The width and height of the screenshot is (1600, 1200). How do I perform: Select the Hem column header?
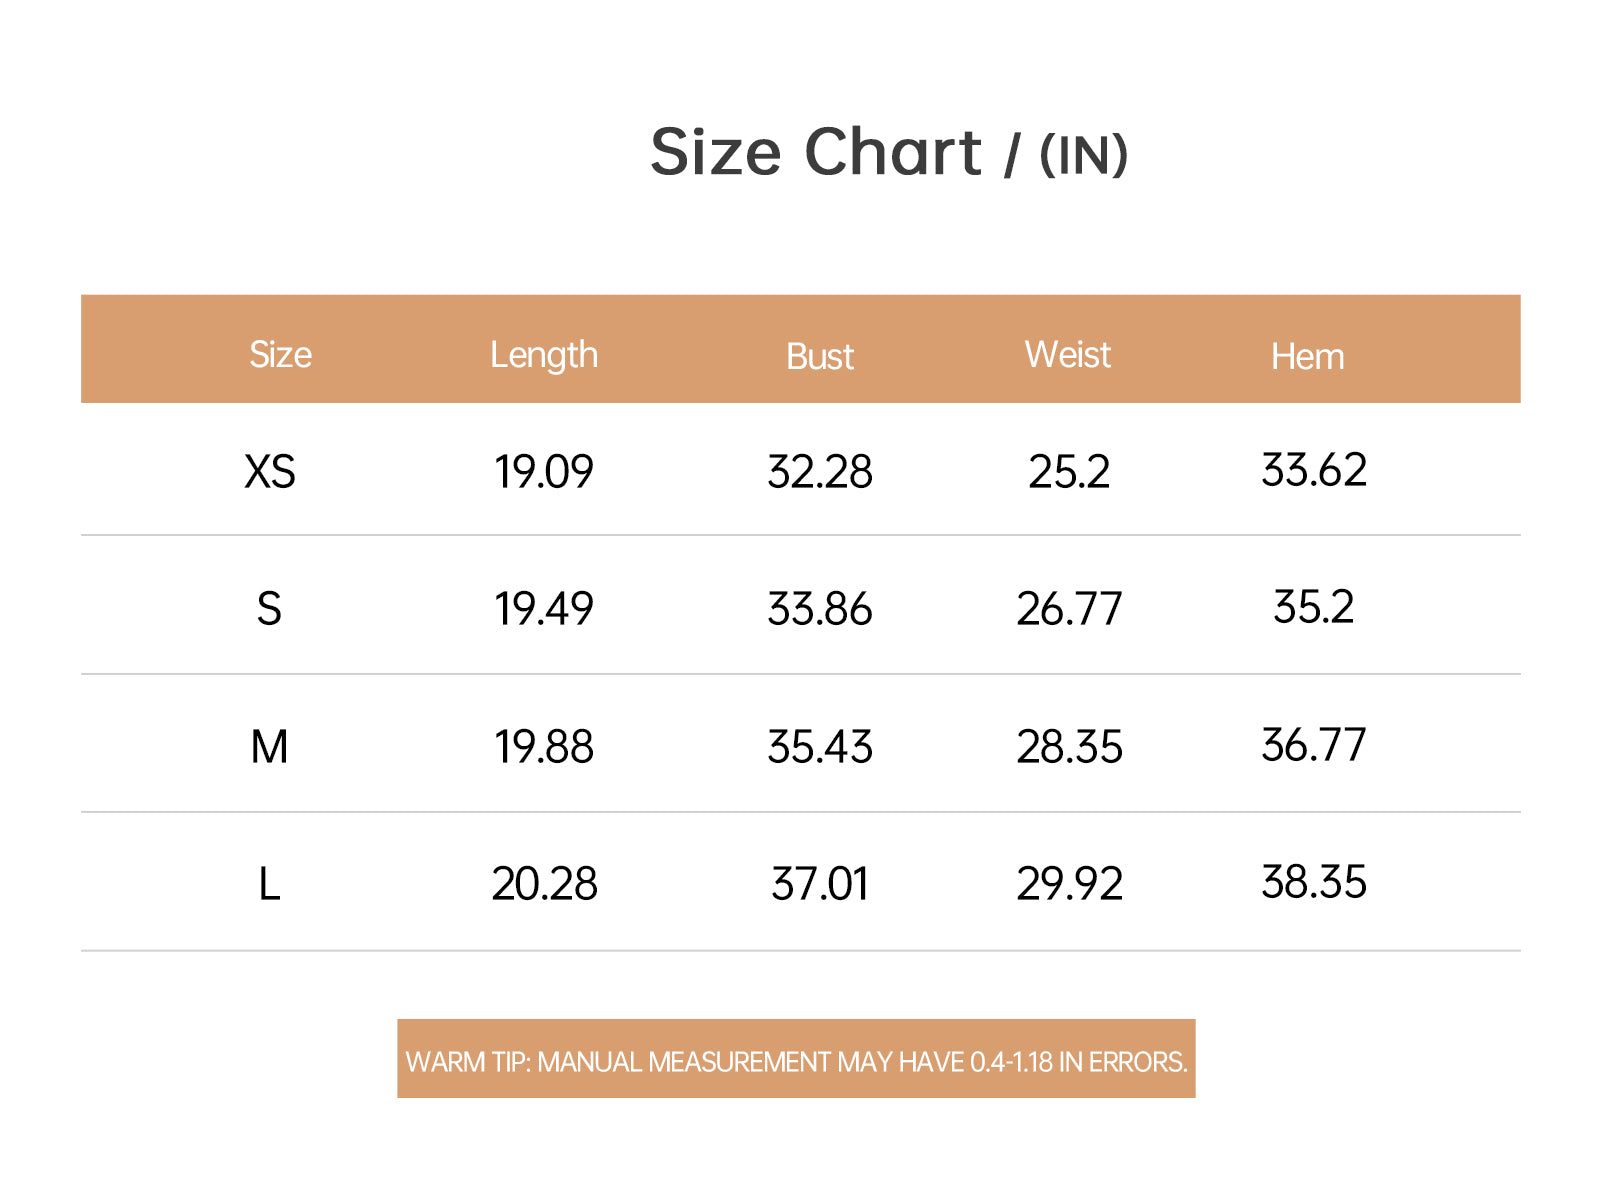(1307, 357)
